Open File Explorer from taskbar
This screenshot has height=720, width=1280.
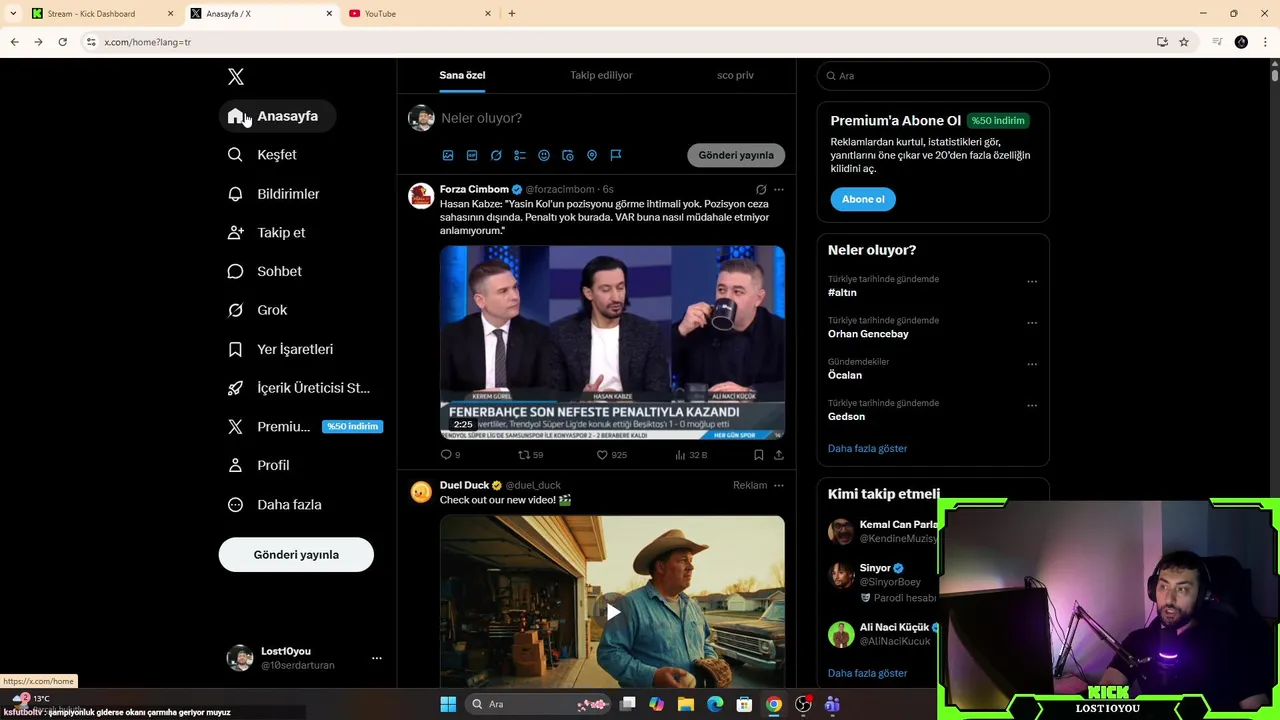click(686, 704)
